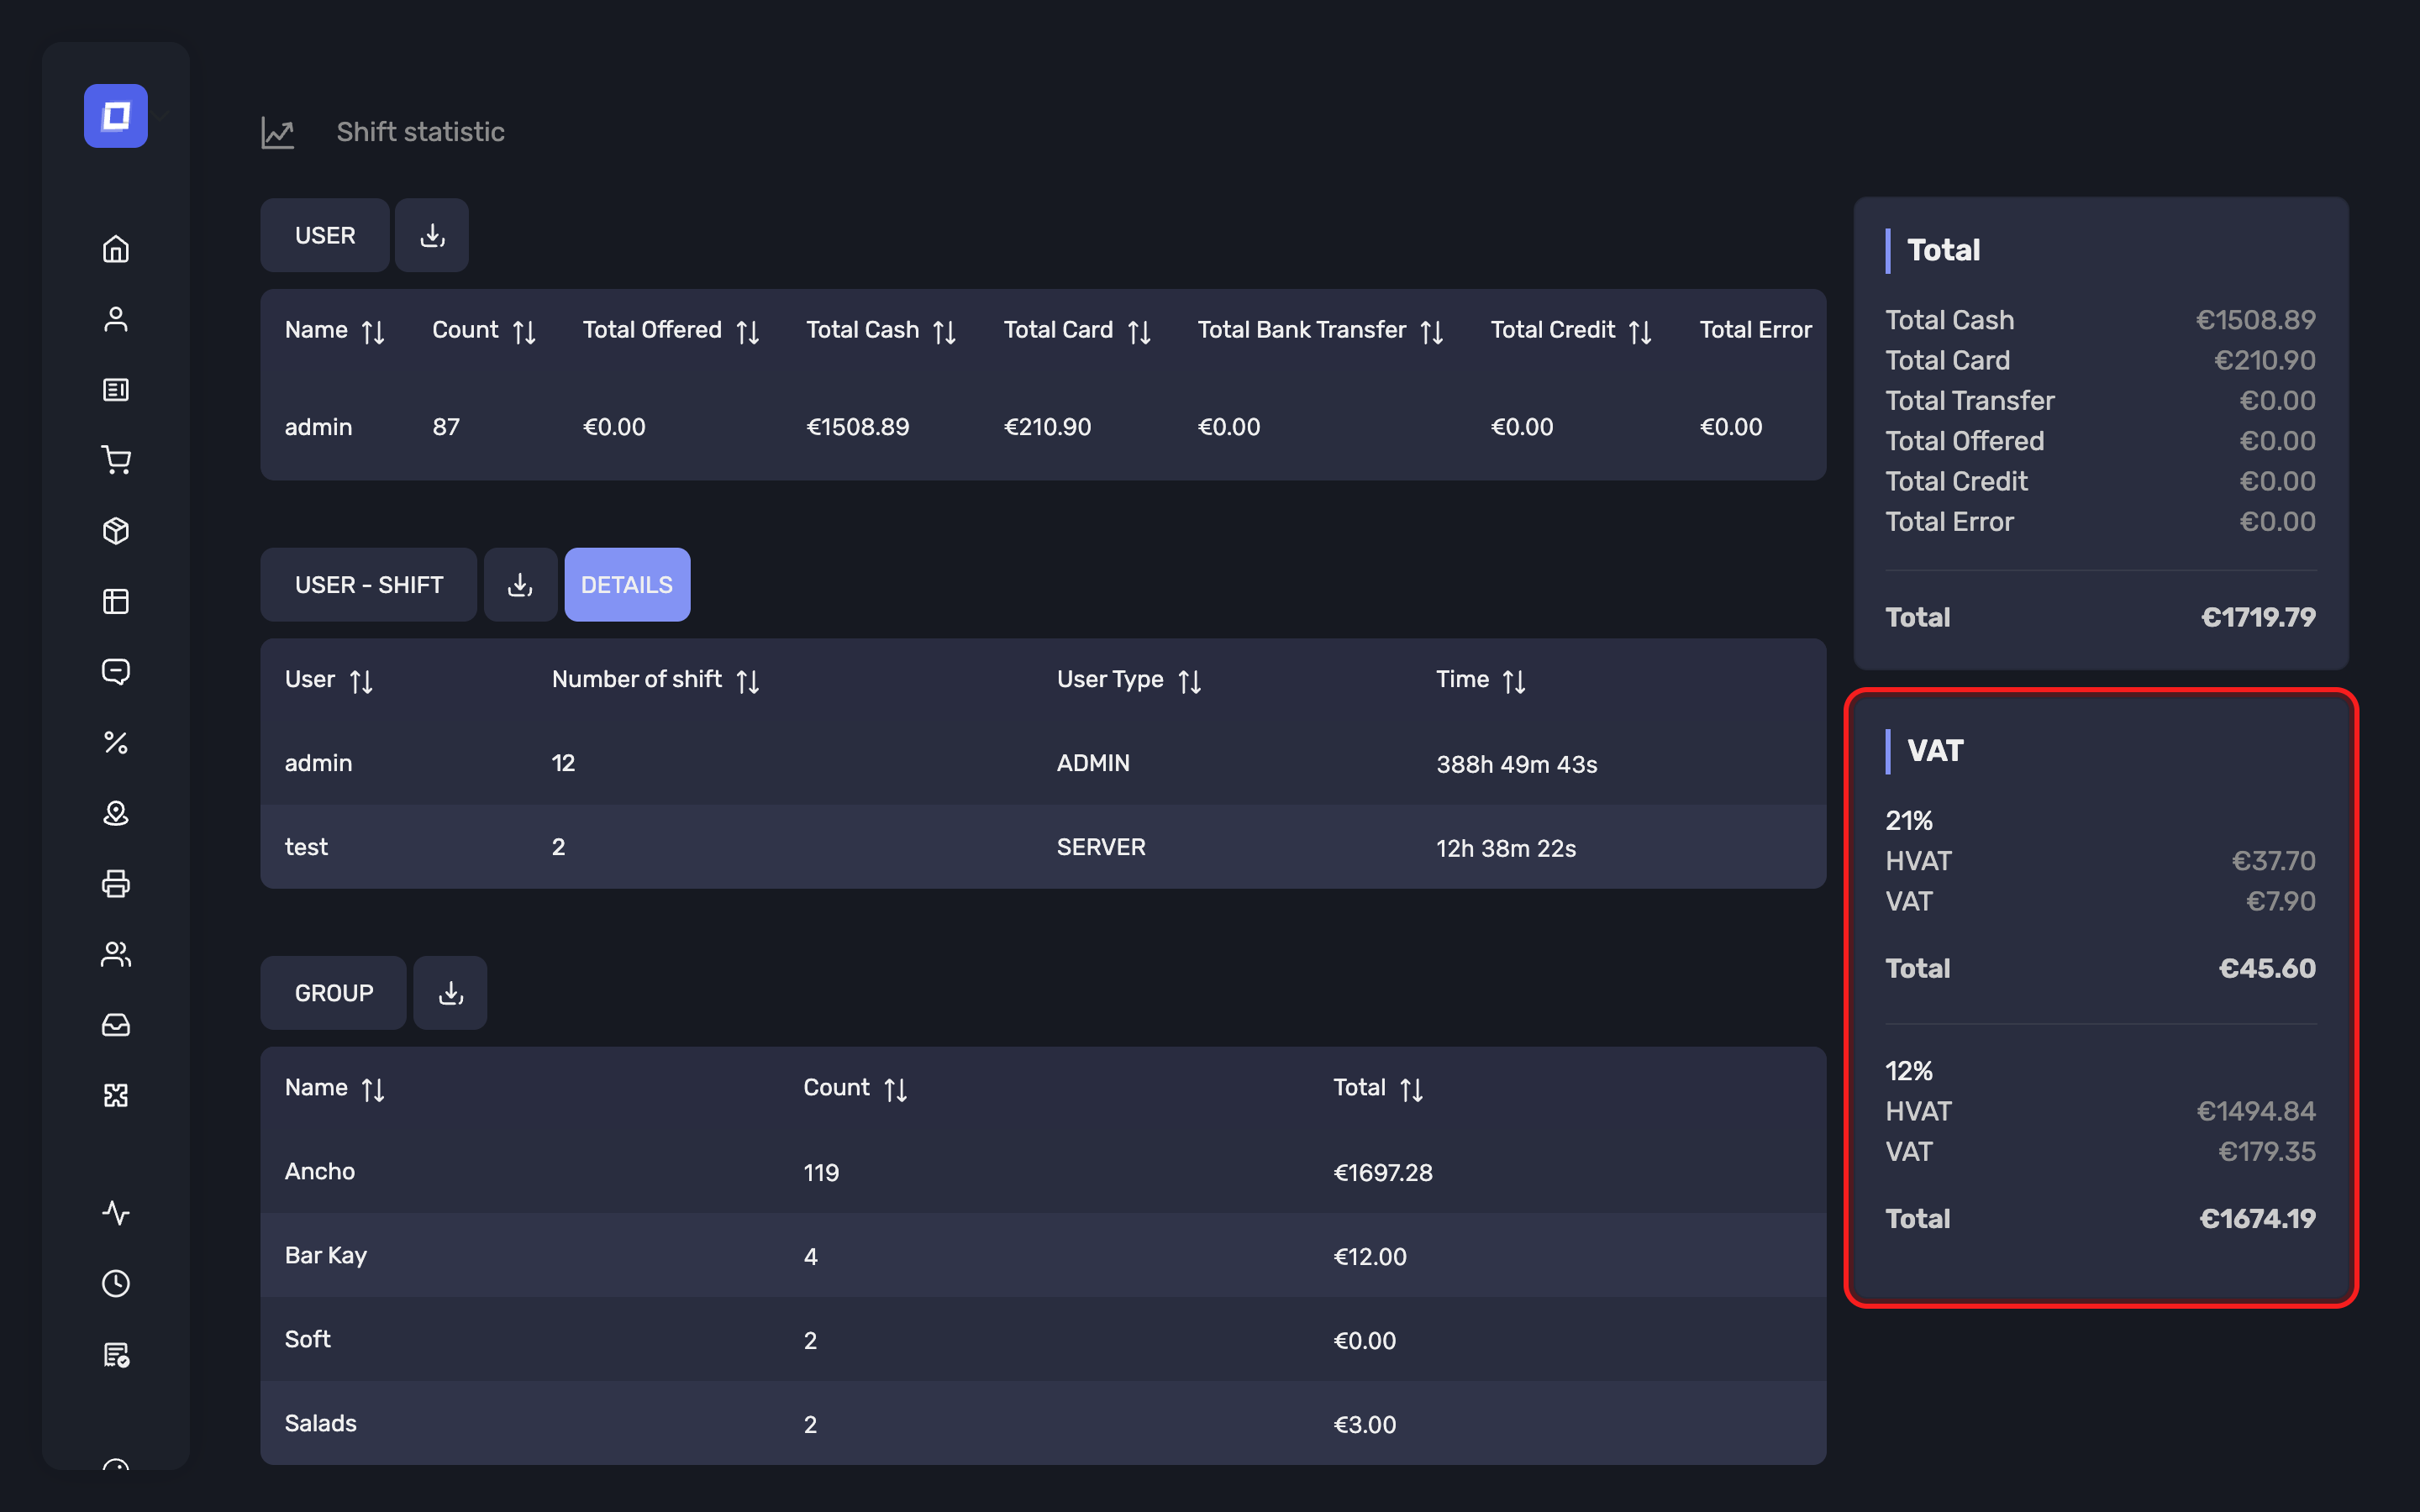Open the single user icon in sidebar
2420x1512 pixels.
116,319
